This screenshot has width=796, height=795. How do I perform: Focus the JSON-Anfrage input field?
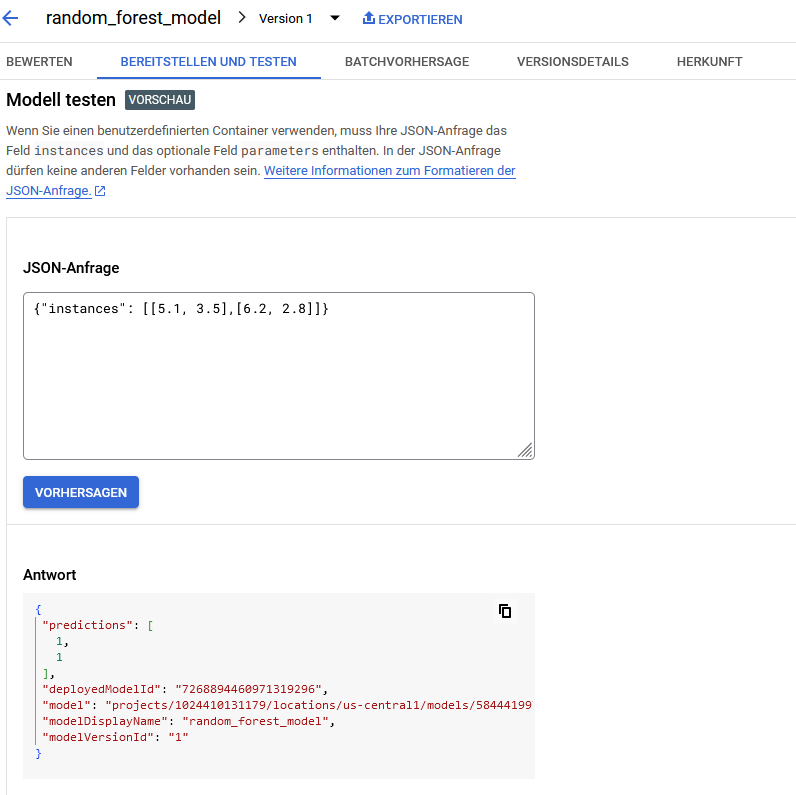click(278, 375)
